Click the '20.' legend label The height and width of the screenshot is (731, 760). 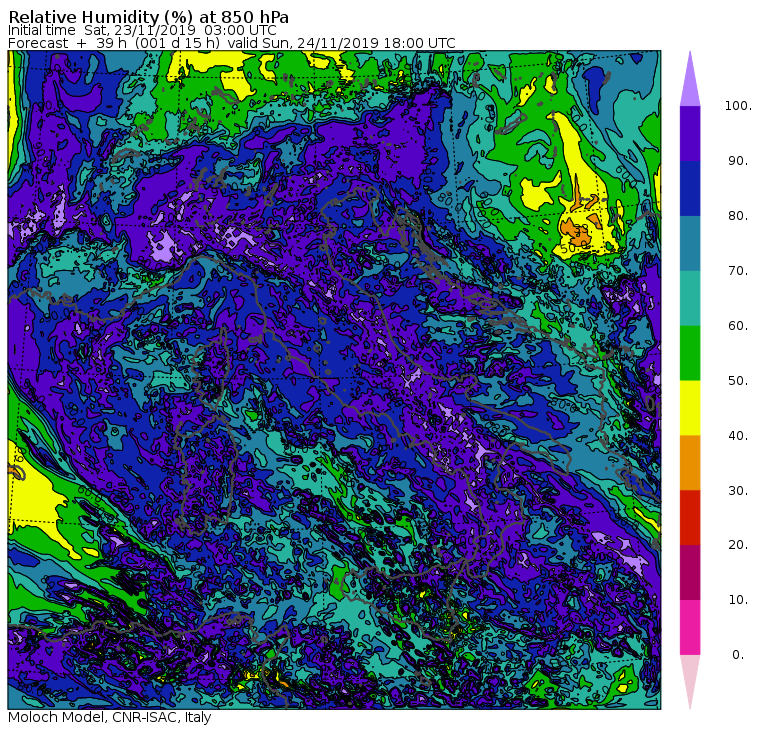[738, 545]
